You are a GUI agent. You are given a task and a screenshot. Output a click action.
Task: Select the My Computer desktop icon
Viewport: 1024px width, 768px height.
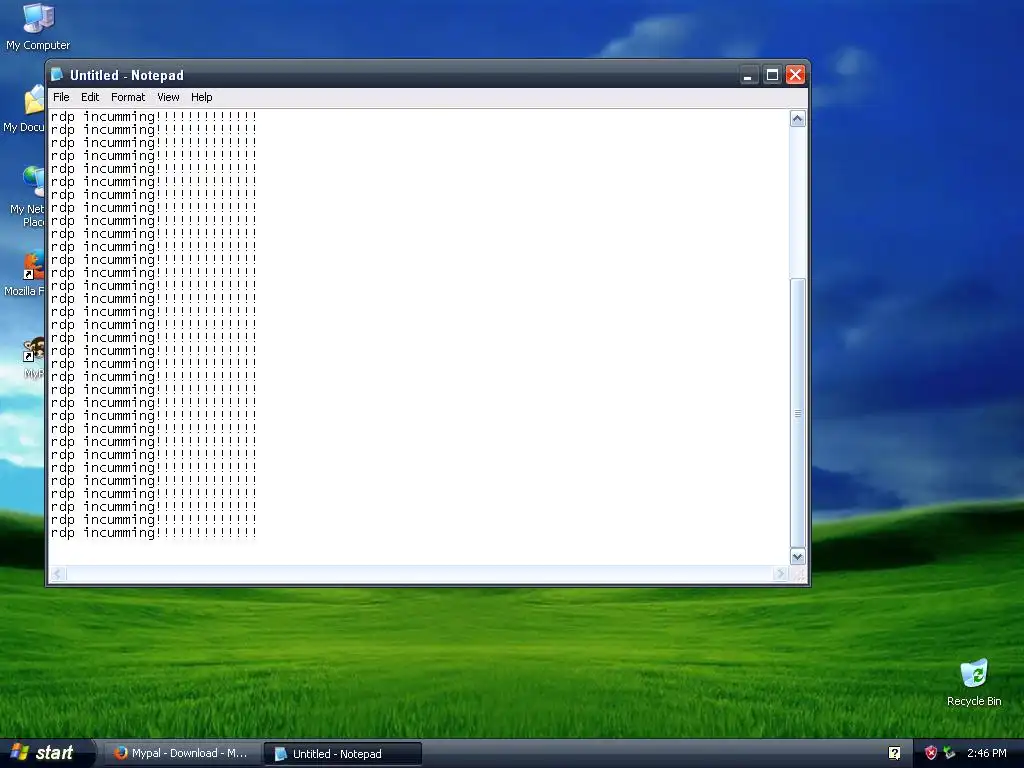pyautogui.click(x=38, y=27)
